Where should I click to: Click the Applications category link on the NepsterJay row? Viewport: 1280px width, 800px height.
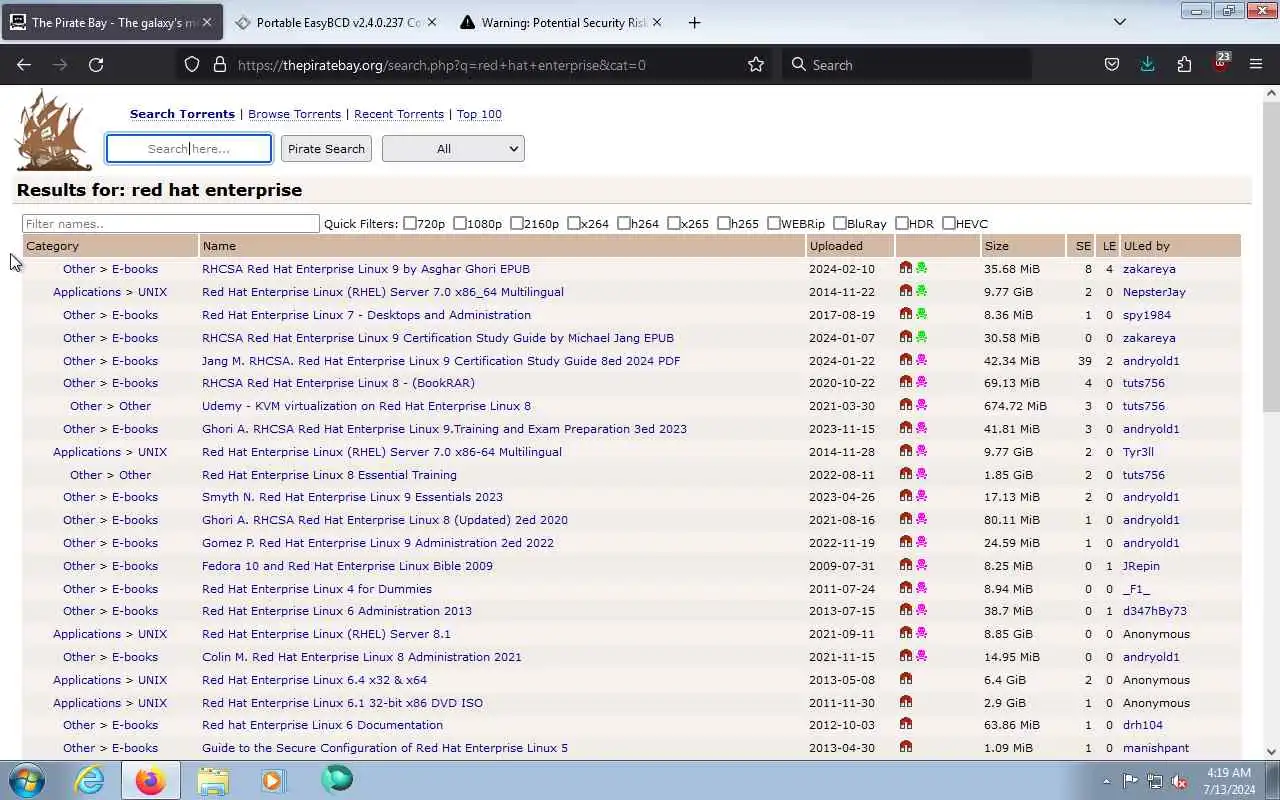(87, 291)
